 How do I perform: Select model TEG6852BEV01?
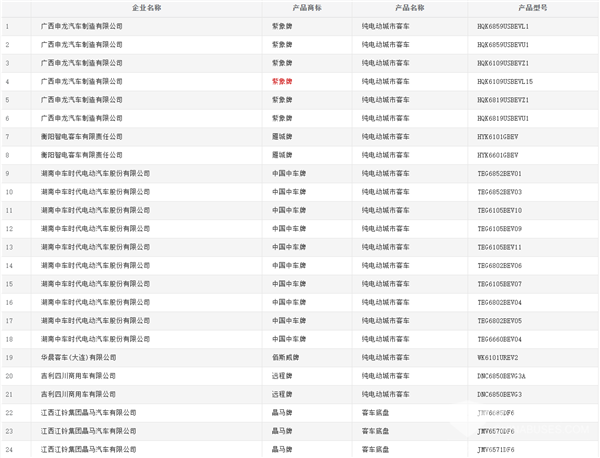(501, 173)
